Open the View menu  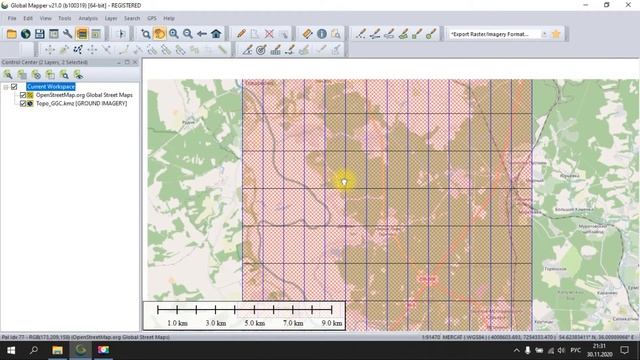[45, 18]
